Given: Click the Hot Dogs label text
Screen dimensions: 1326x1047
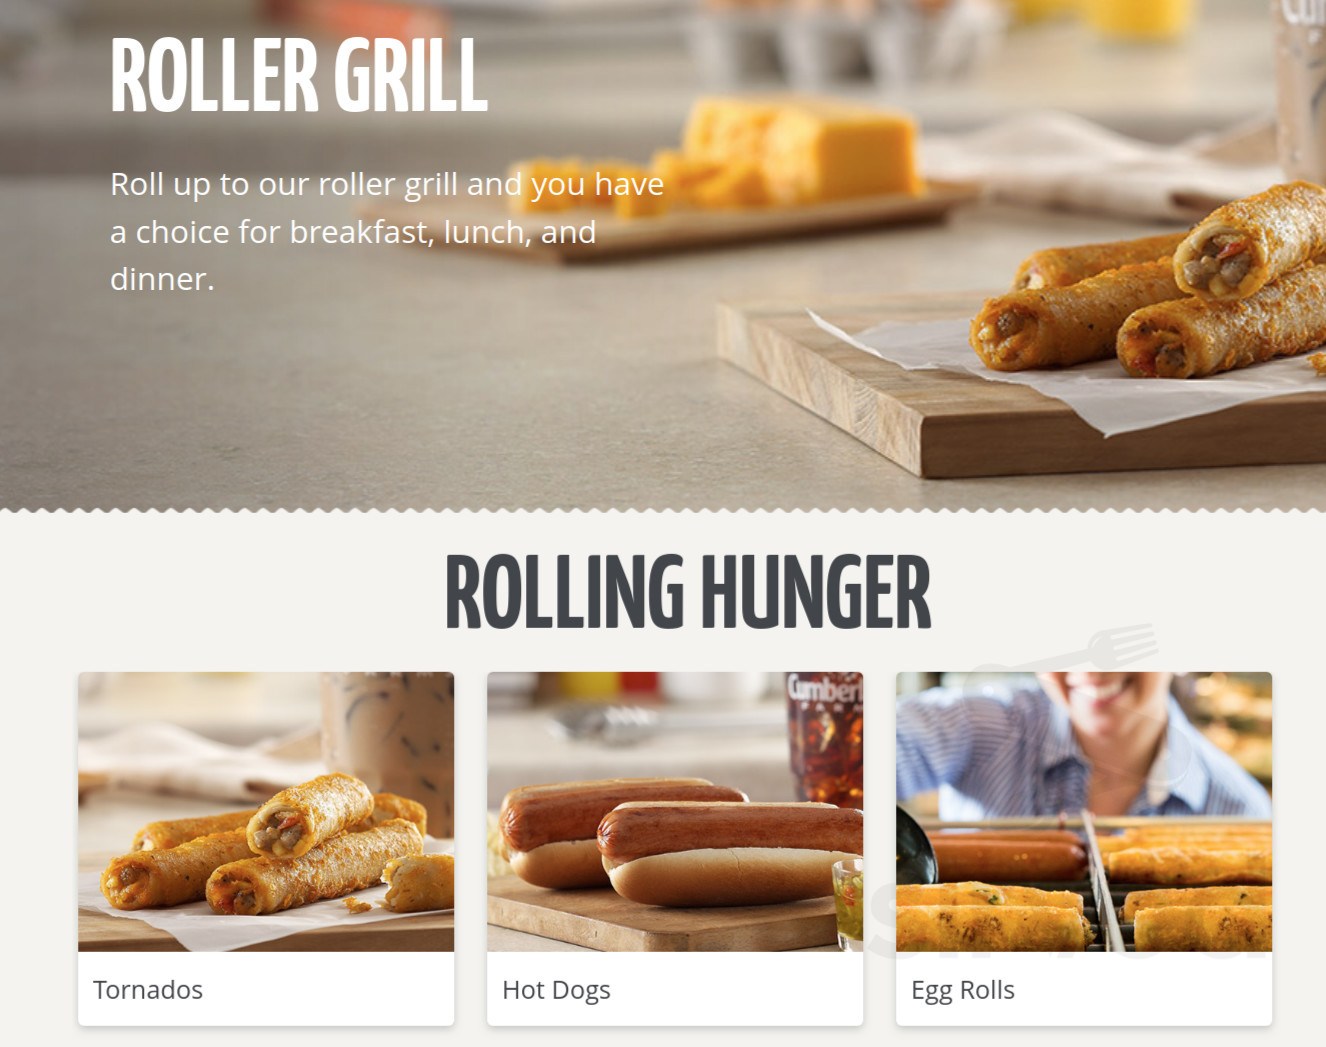Looking at the screenshot, I should [x=556, y=990].
